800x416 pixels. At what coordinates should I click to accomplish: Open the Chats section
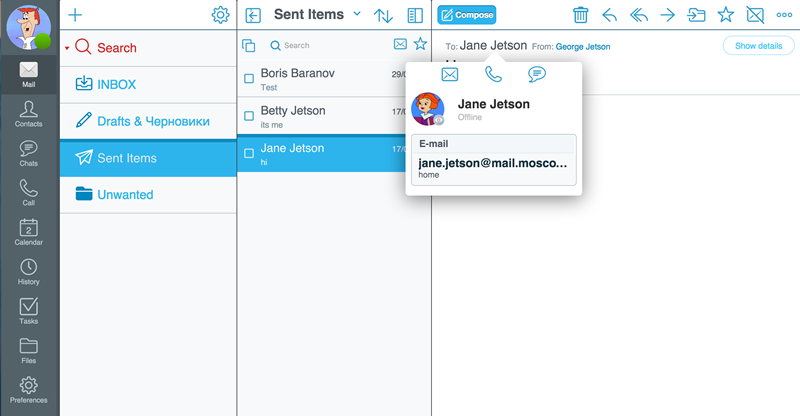coord(29,153)
